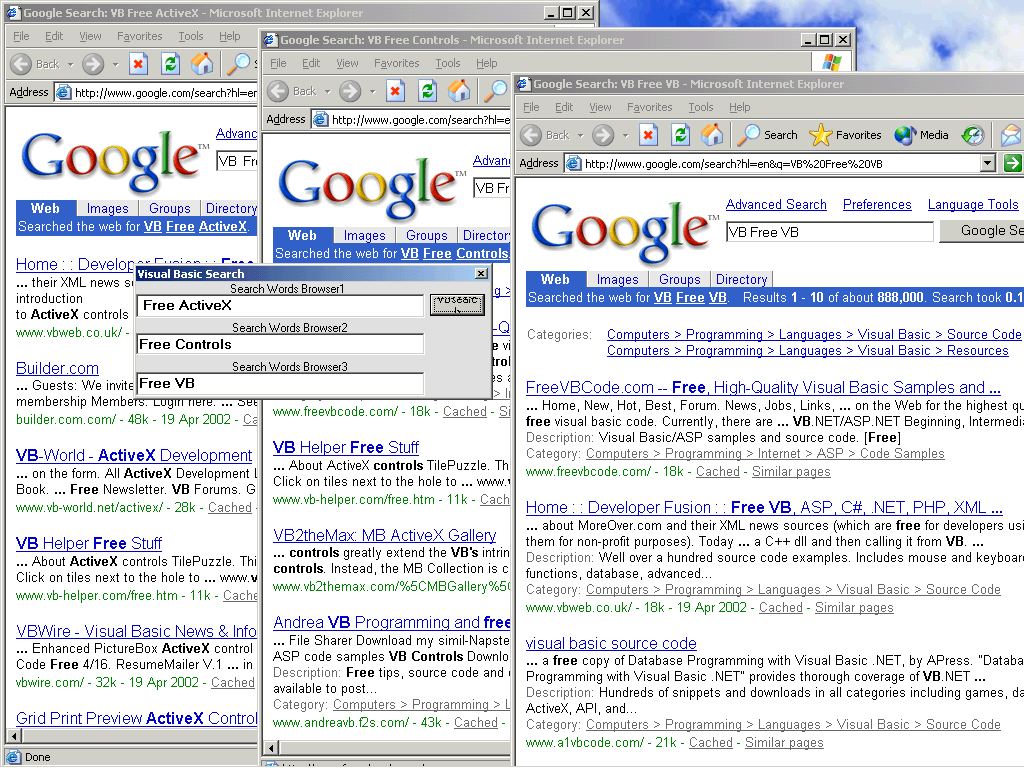Click Back arrow in VB Free ActiveX window
Screen dimensions: 1024x768
click(x=22, y=64)
